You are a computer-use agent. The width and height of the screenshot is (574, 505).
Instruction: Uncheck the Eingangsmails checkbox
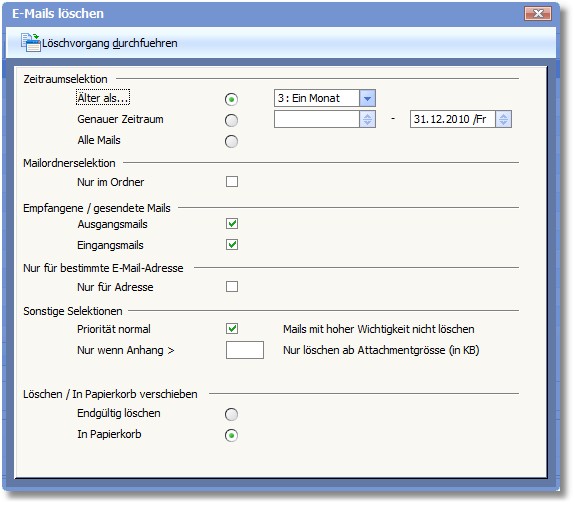click(232, 244)
